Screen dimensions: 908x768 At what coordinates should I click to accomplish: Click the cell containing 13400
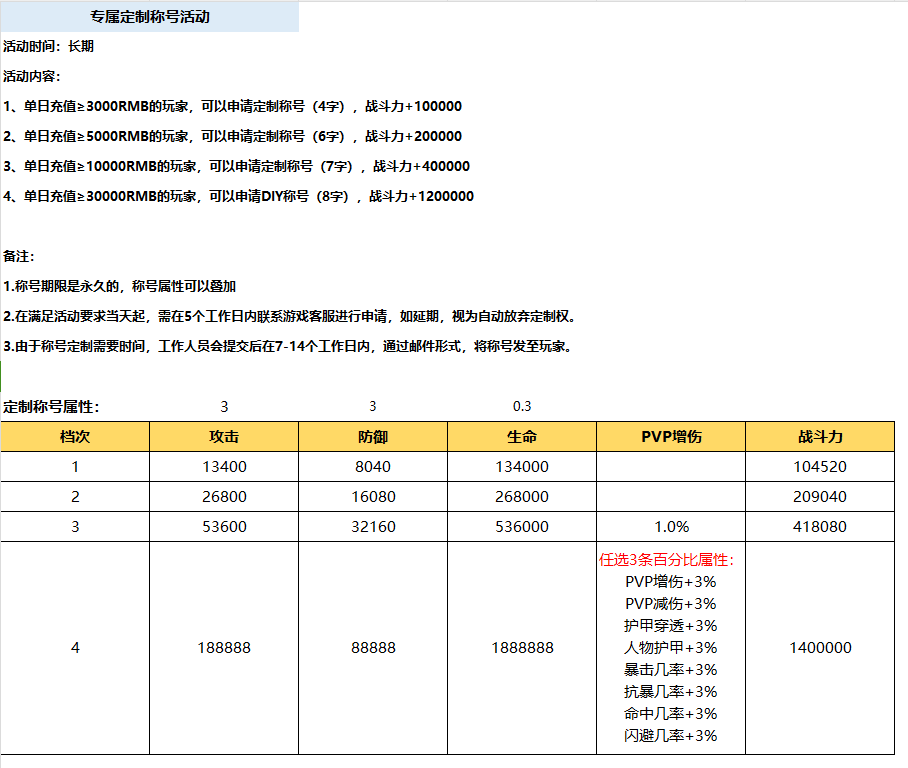(x=223, y=467)
